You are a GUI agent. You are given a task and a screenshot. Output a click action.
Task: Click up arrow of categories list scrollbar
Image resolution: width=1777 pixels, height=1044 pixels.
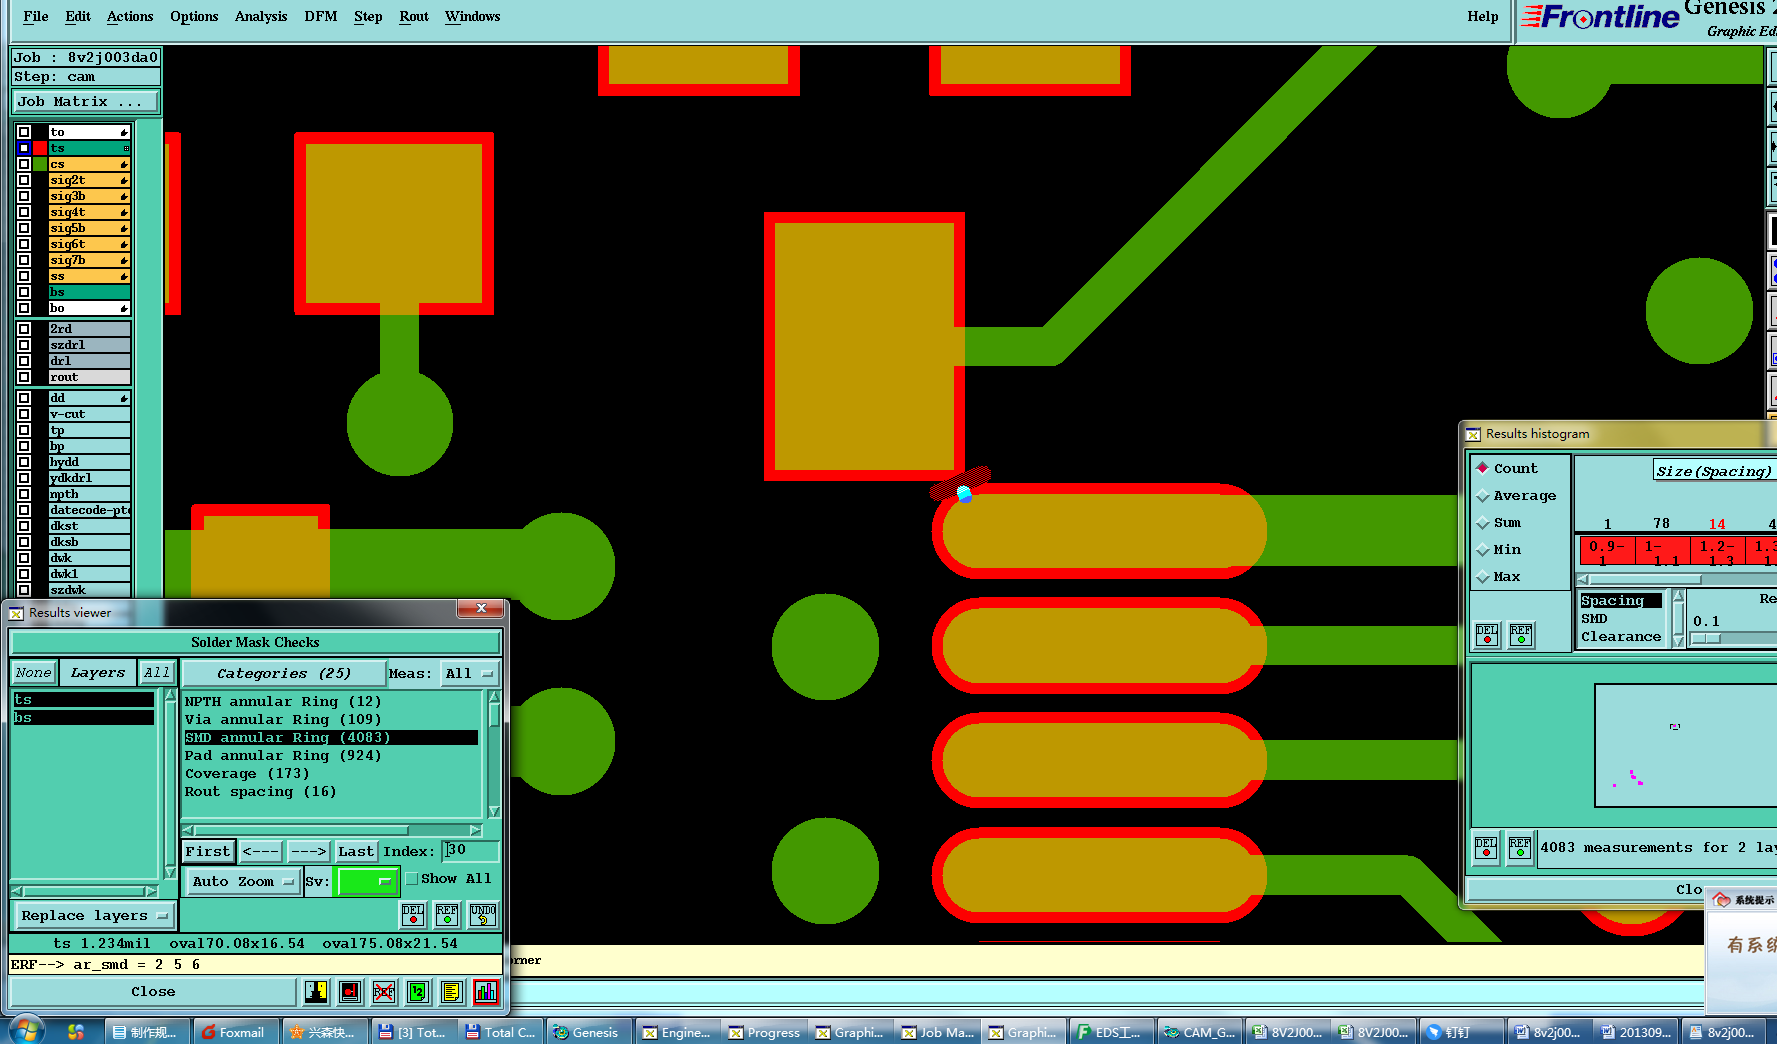pos(494,696)
